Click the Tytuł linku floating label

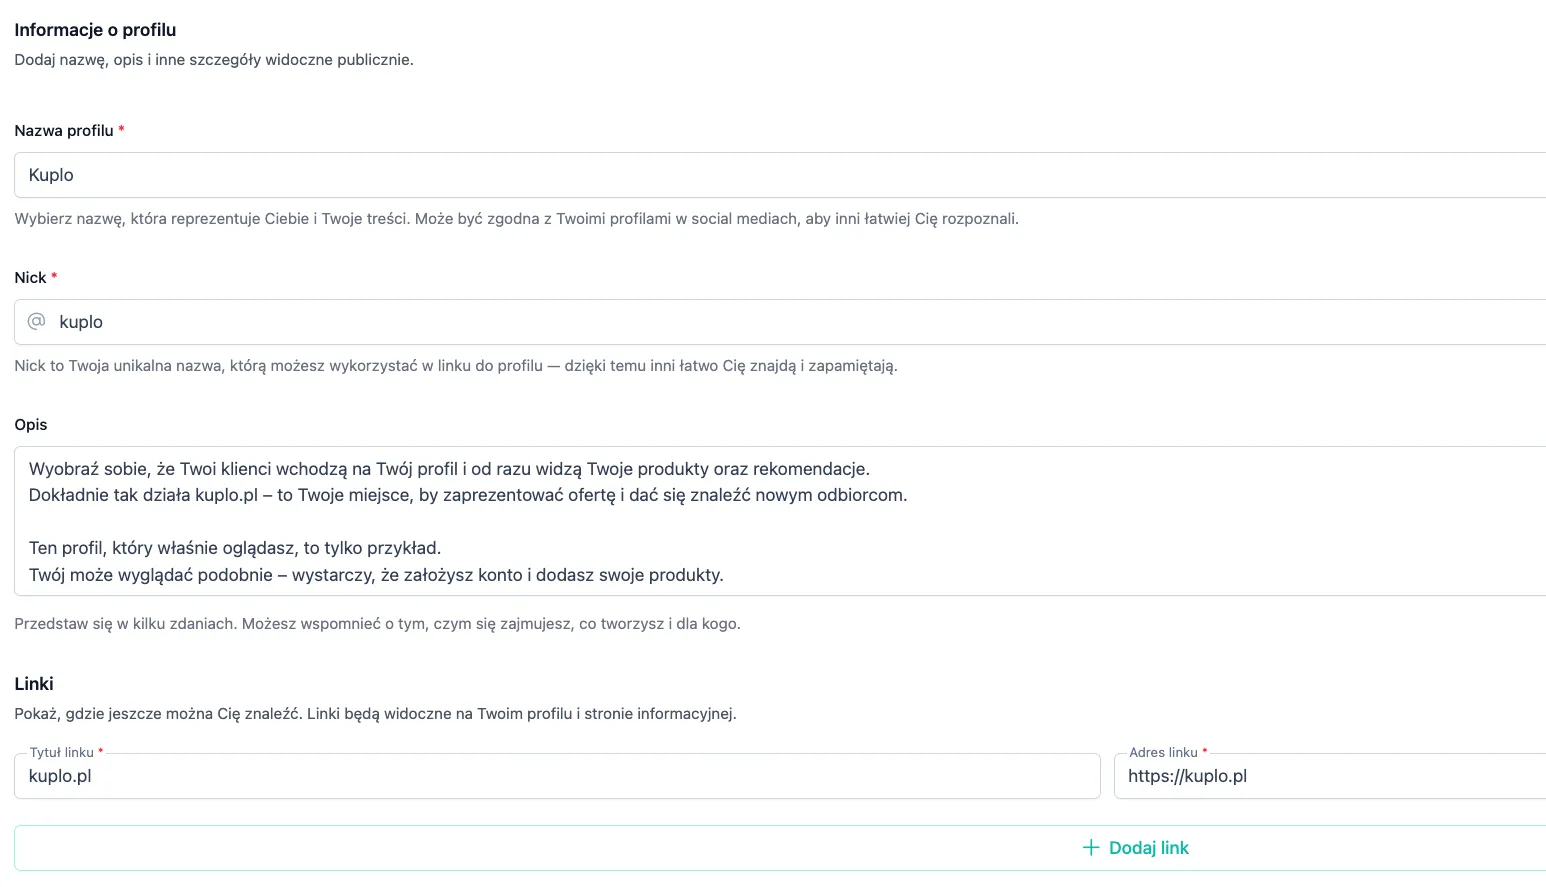[62, 752]
